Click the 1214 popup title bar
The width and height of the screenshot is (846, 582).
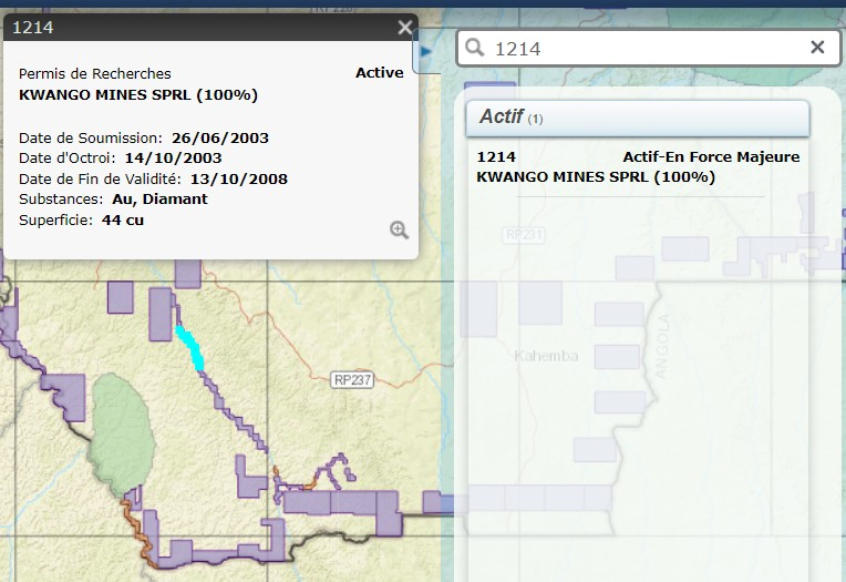pyautogui.click(x=200, y=28)
